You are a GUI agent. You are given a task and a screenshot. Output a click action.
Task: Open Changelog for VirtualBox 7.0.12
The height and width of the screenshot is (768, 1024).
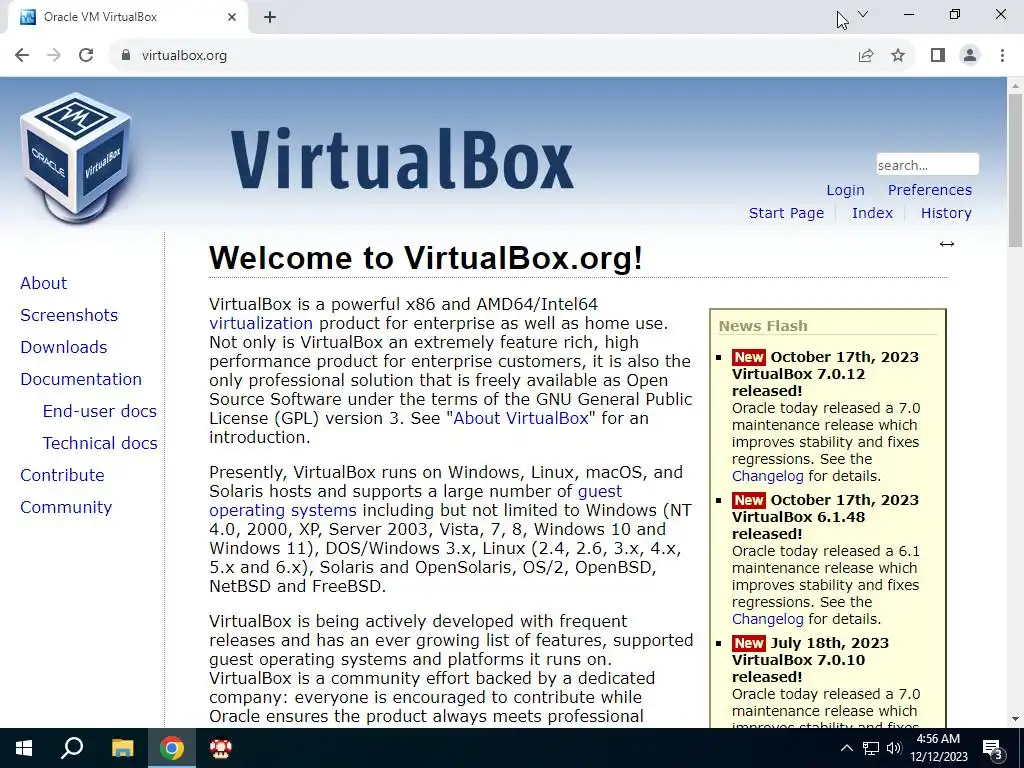(767, 476)
